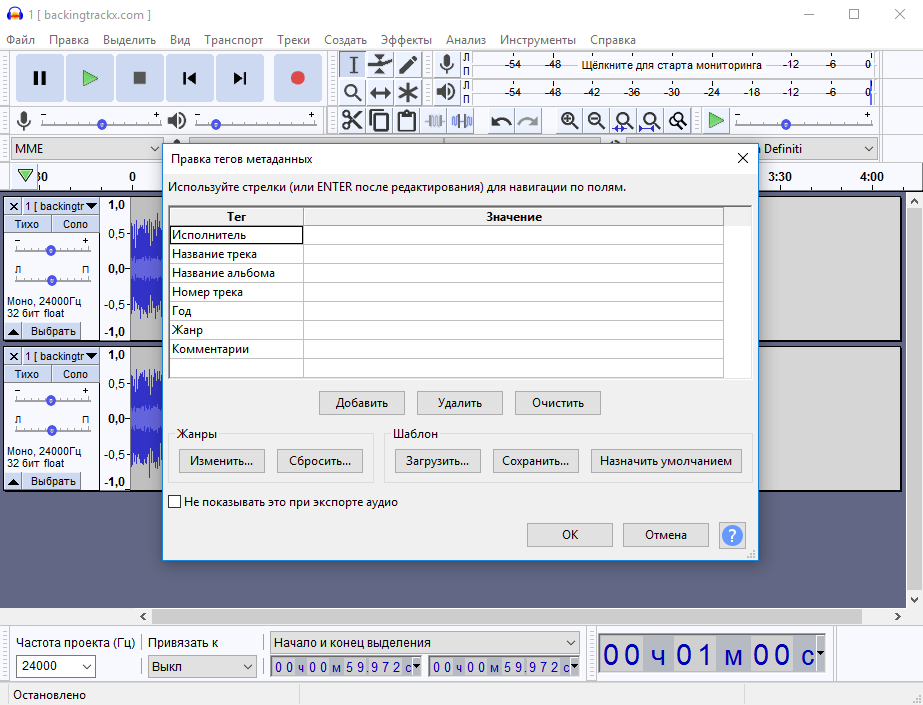Open the MME audio host dropdown

[86, 148]
